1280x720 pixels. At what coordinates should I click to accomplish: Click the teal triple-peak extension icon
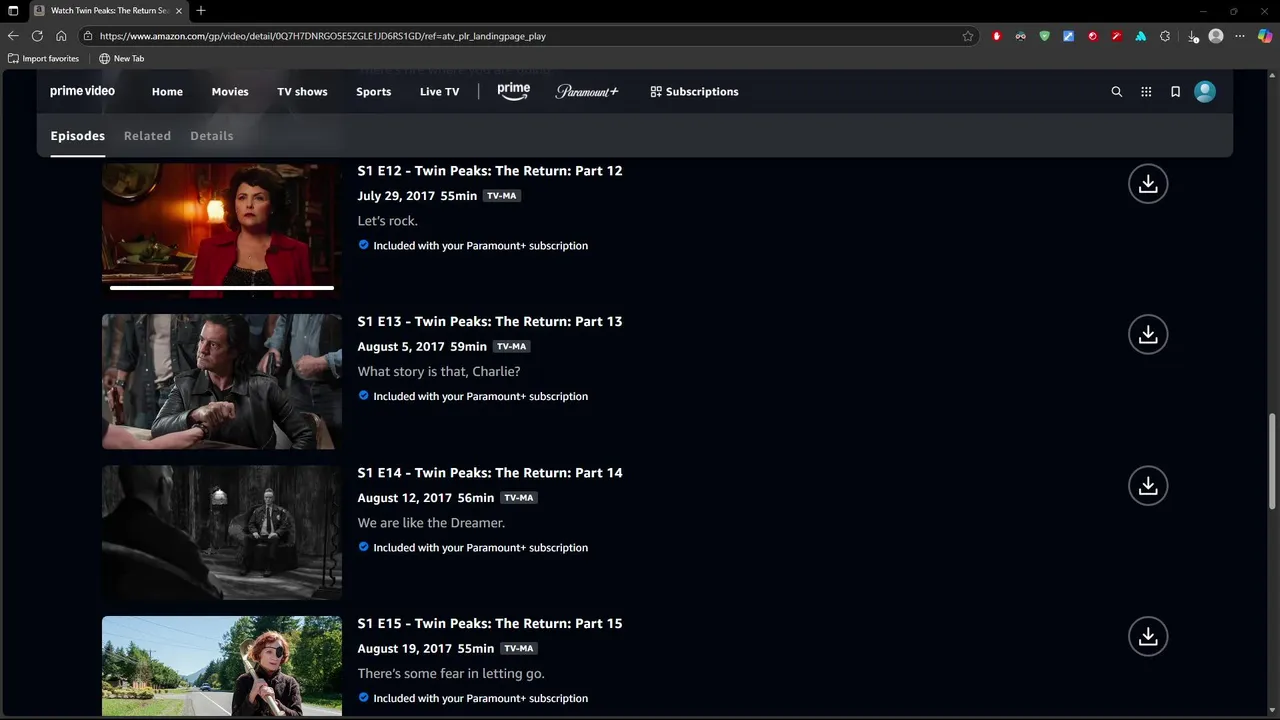pos(1141,36)
